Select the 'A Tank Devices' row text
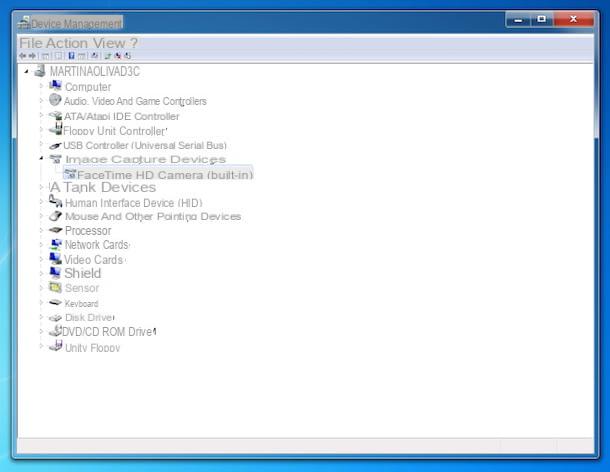Screen dimensions: 610x472 [103, 187]
